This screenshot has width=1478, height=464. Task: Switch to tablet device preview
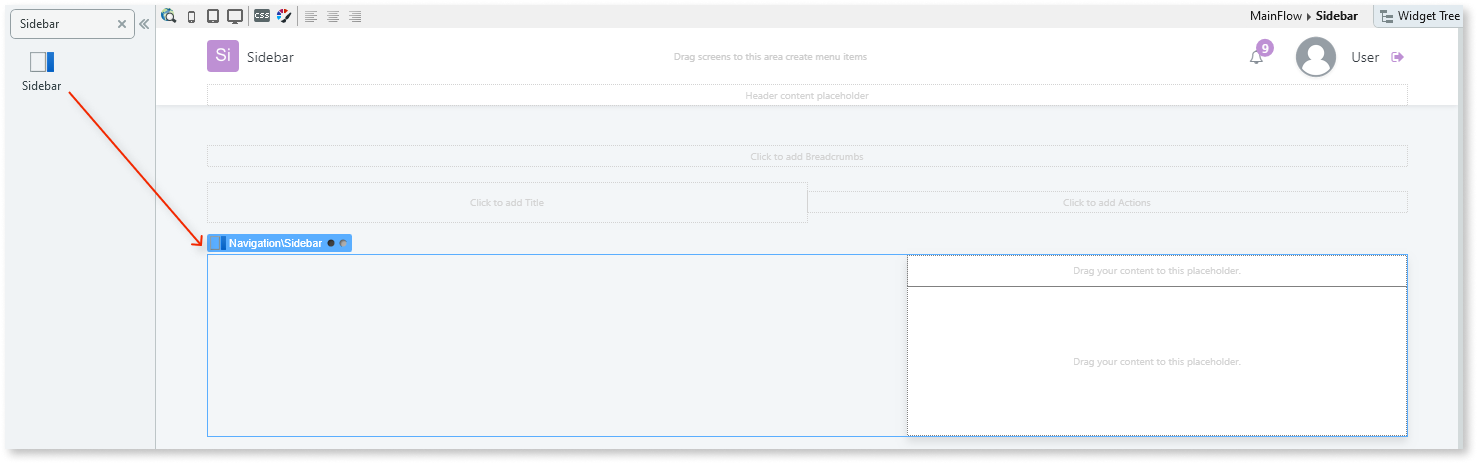(212, 17)
